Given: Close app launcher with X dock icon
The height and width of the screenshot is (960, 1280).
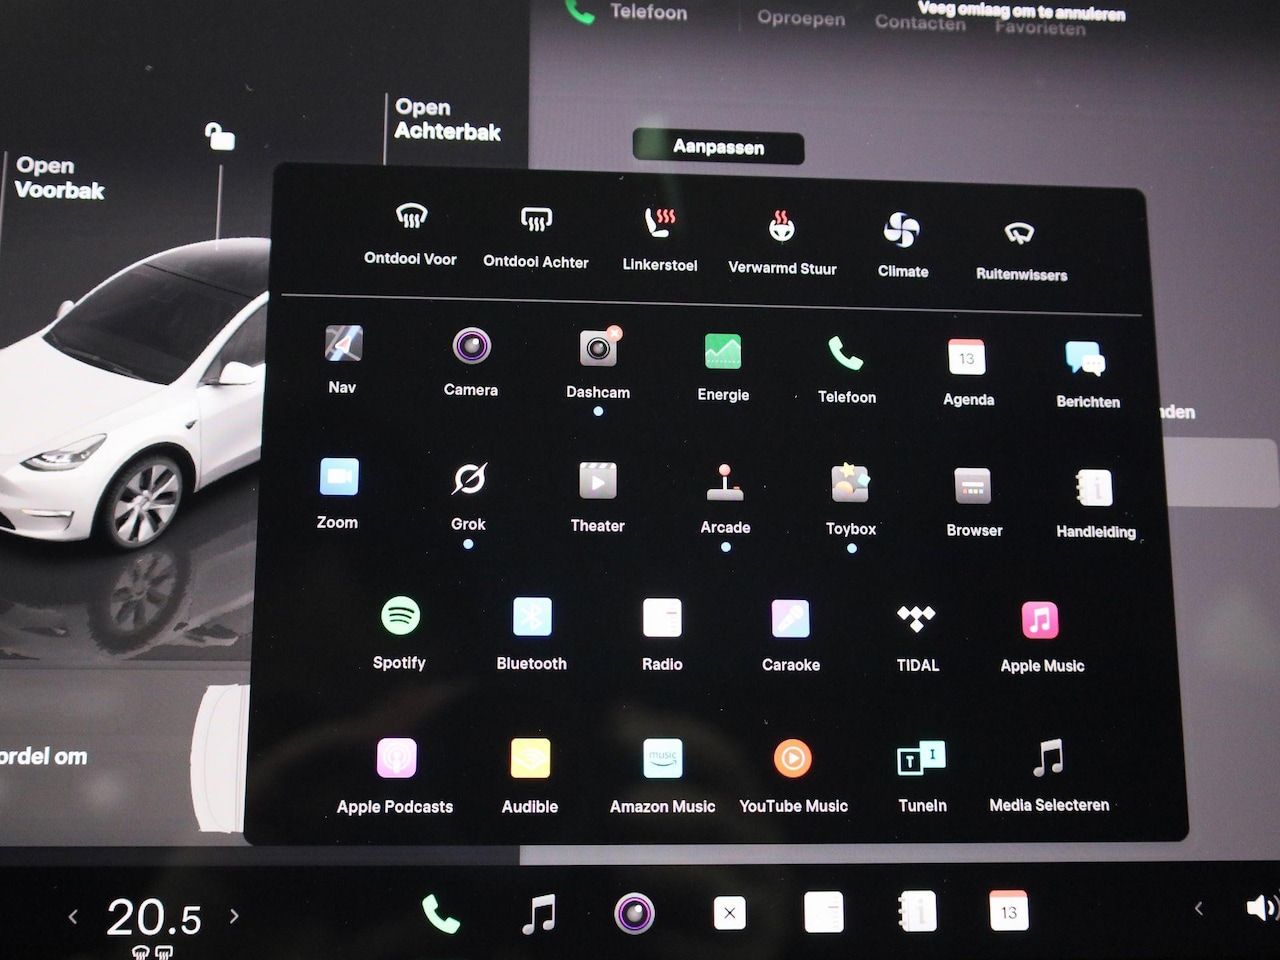Looking at the screenshot, I should [x=729, y=912].
